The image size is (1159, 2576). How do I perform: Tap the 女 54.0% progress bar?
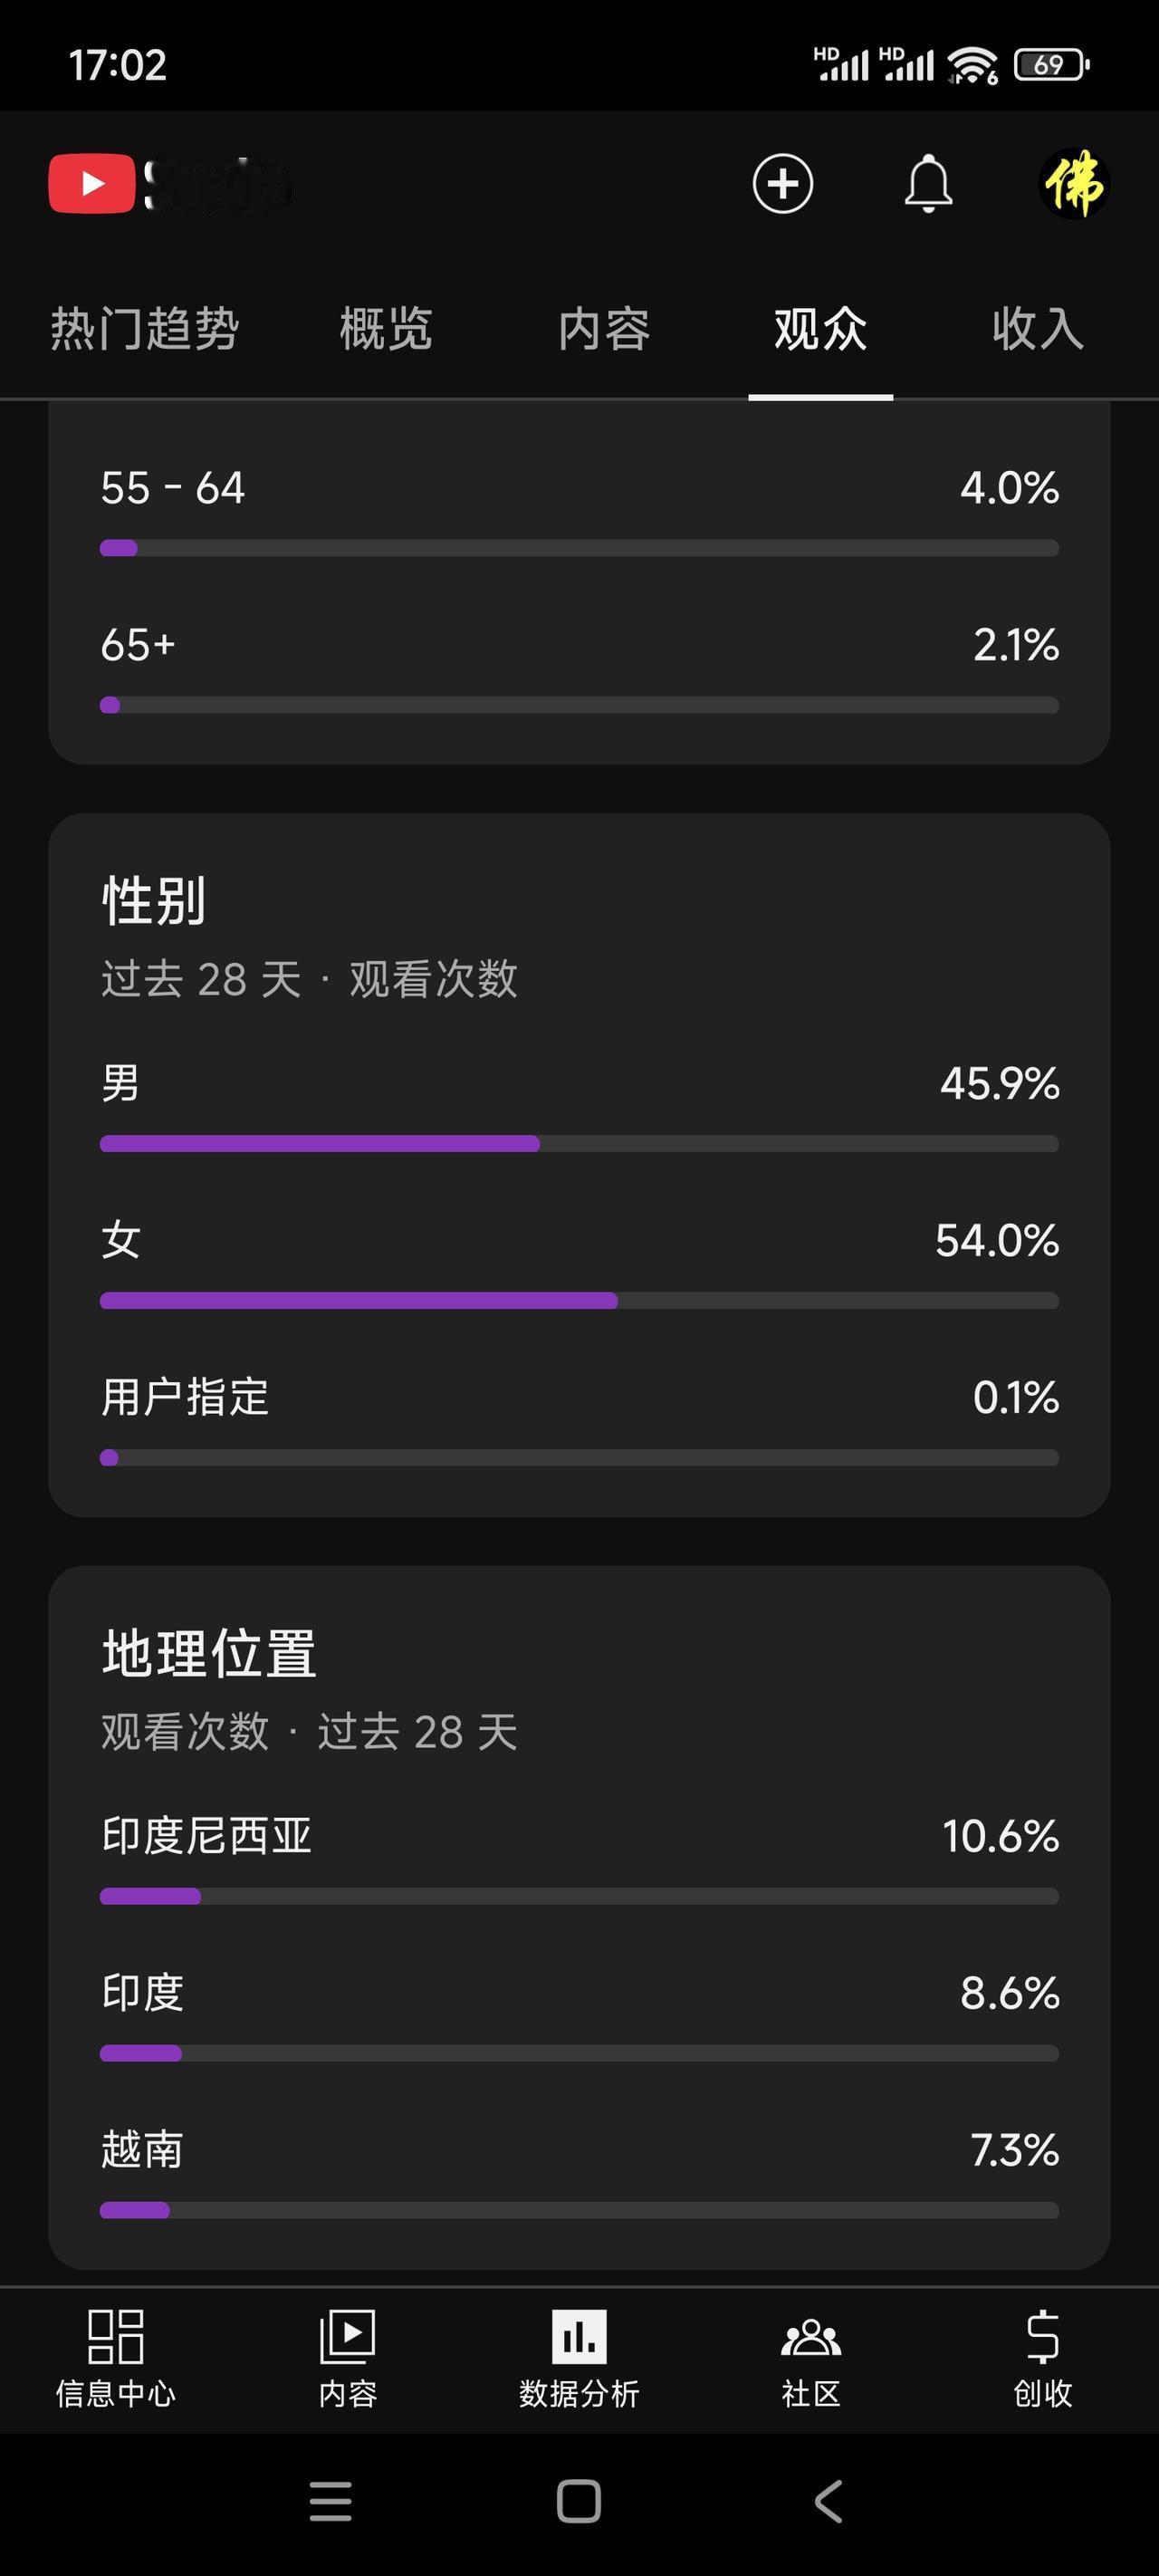(579, 1300)
